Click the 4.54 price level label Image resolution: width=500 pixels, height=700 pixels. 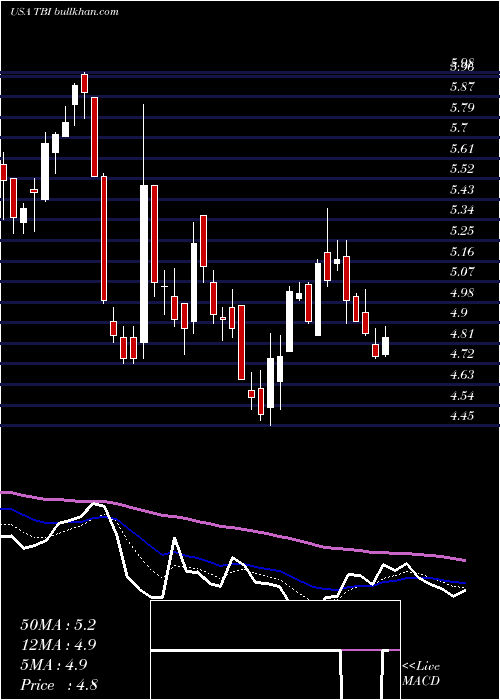coord(462,396)
